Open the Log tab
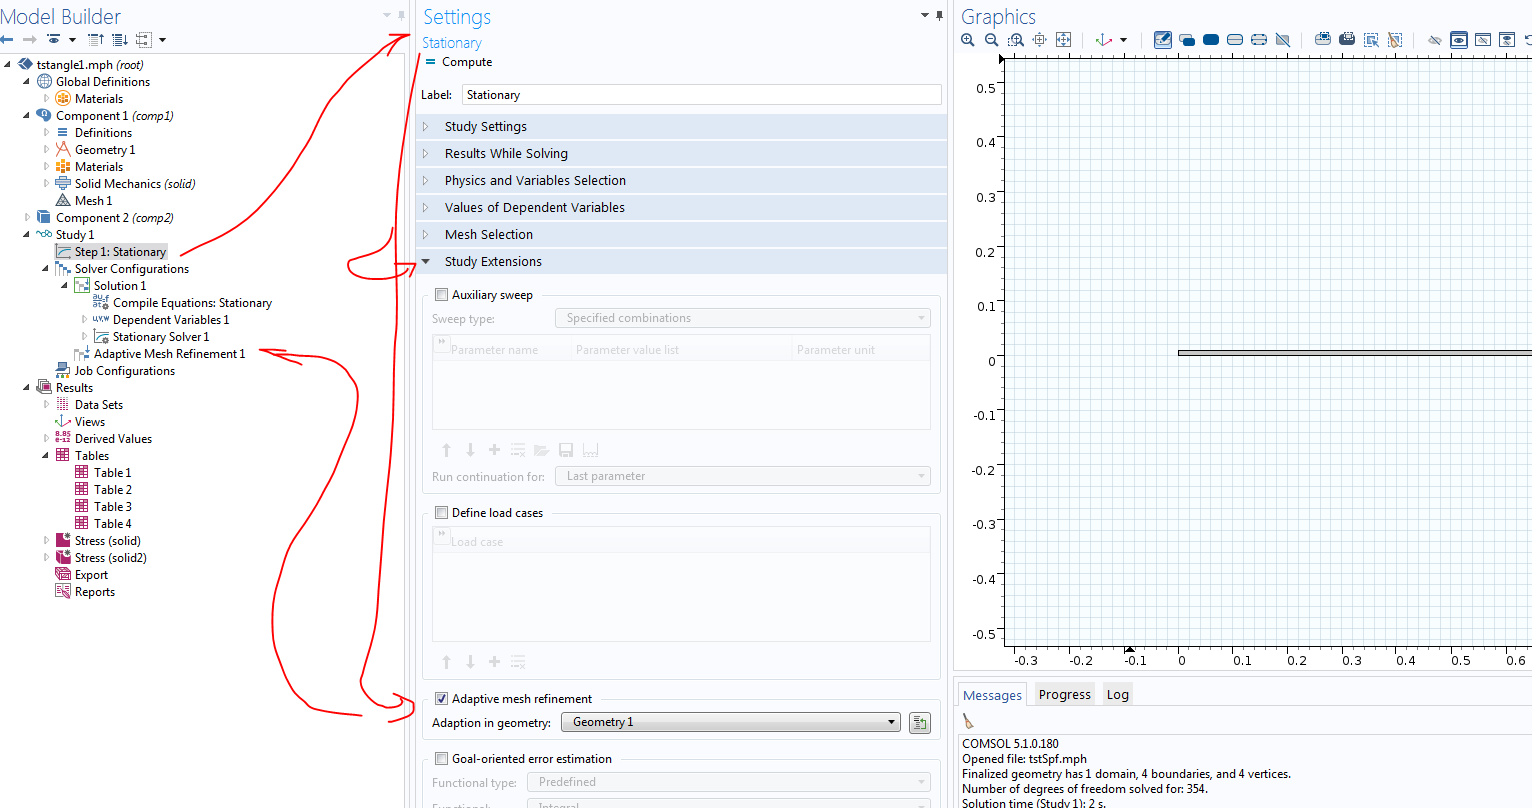This screenshot has width=1532, height=808. click(x=1117, y=695)
